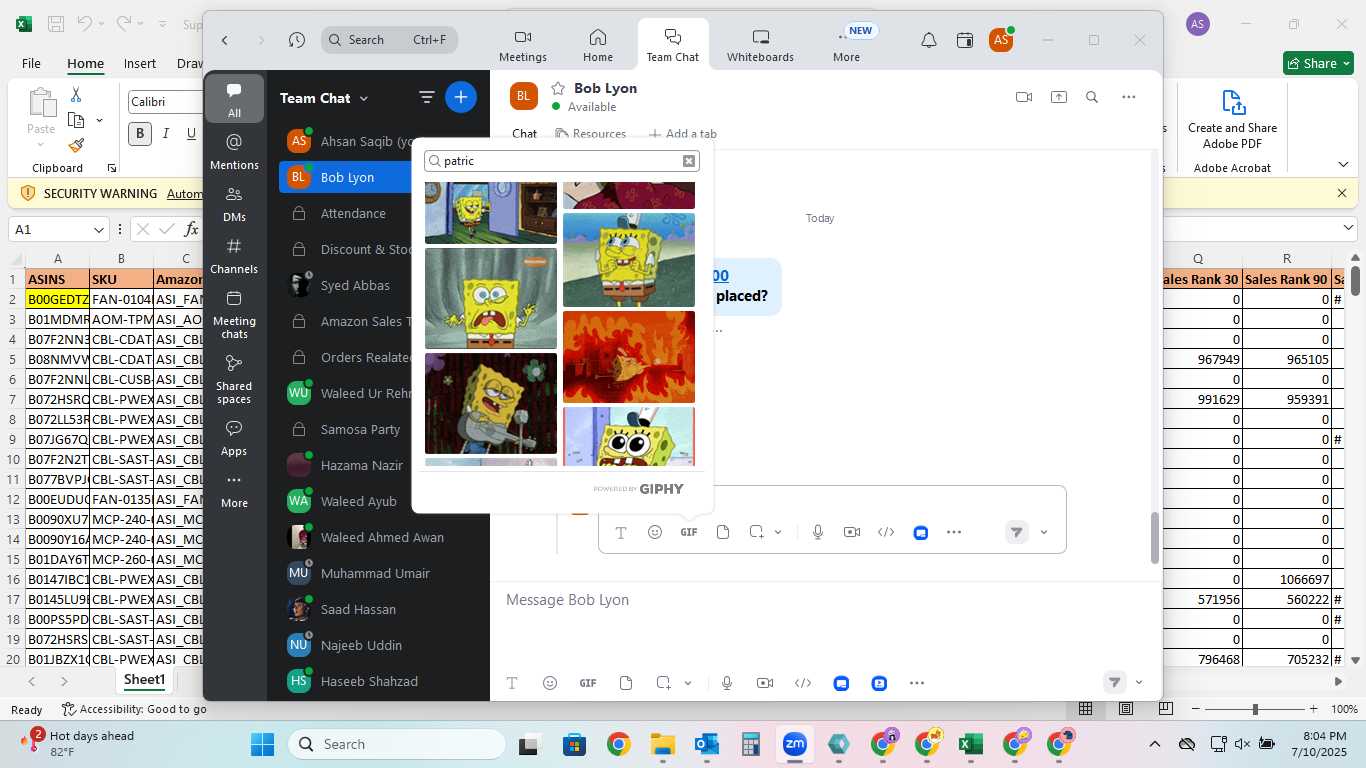Adjust the Excel zoom slider

[1255, 709]
